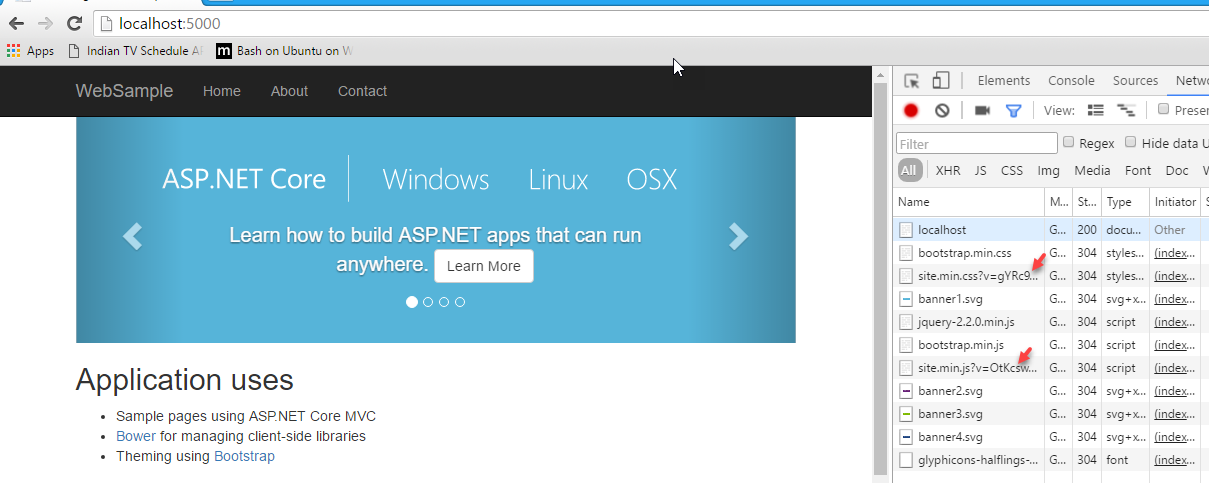Enable the Regex checkbox
The width and height of the screenshot is (1209, 483).
(x=1069, y=143)
